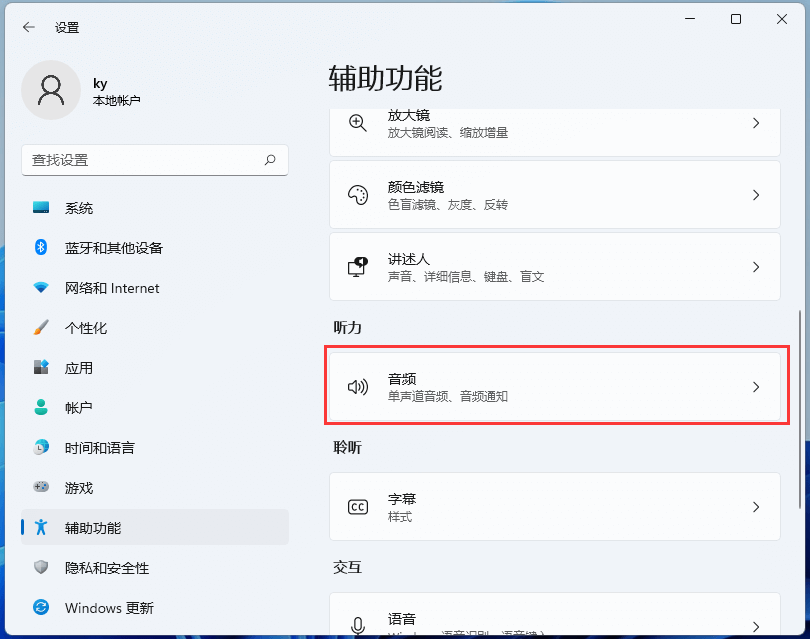Switch to 系统 in the sidebar
Image resolution: width=810 pixels, height=639 pixels.
[68, 208]
